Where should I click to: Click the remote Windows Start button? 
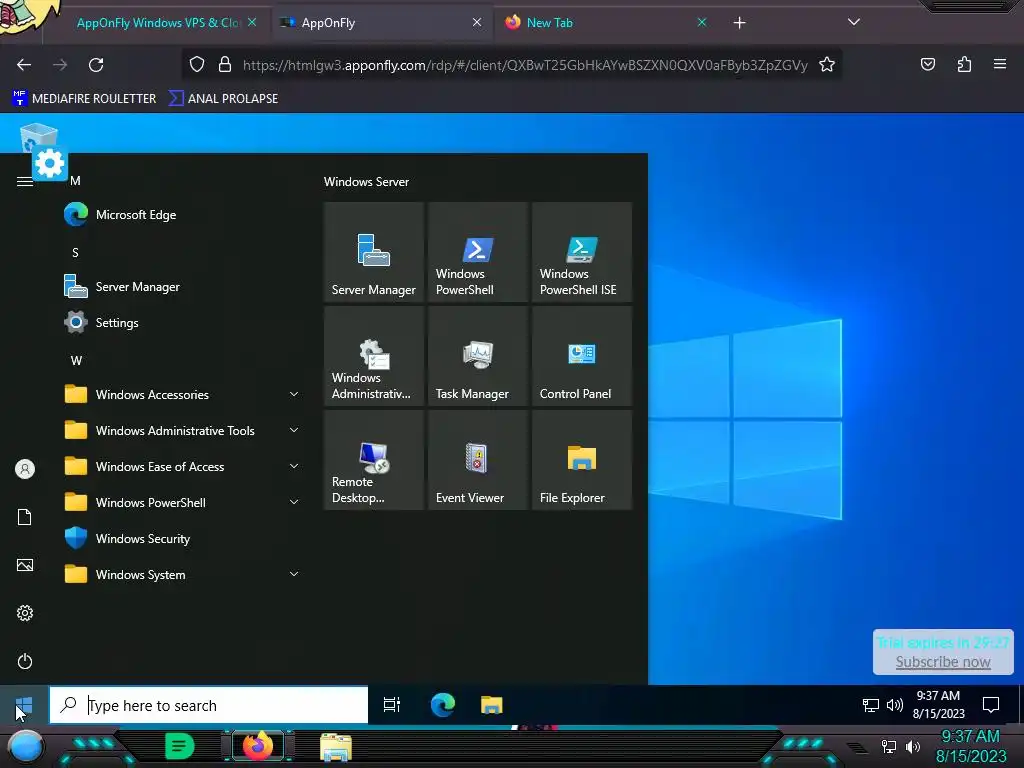tap(24, 705)
